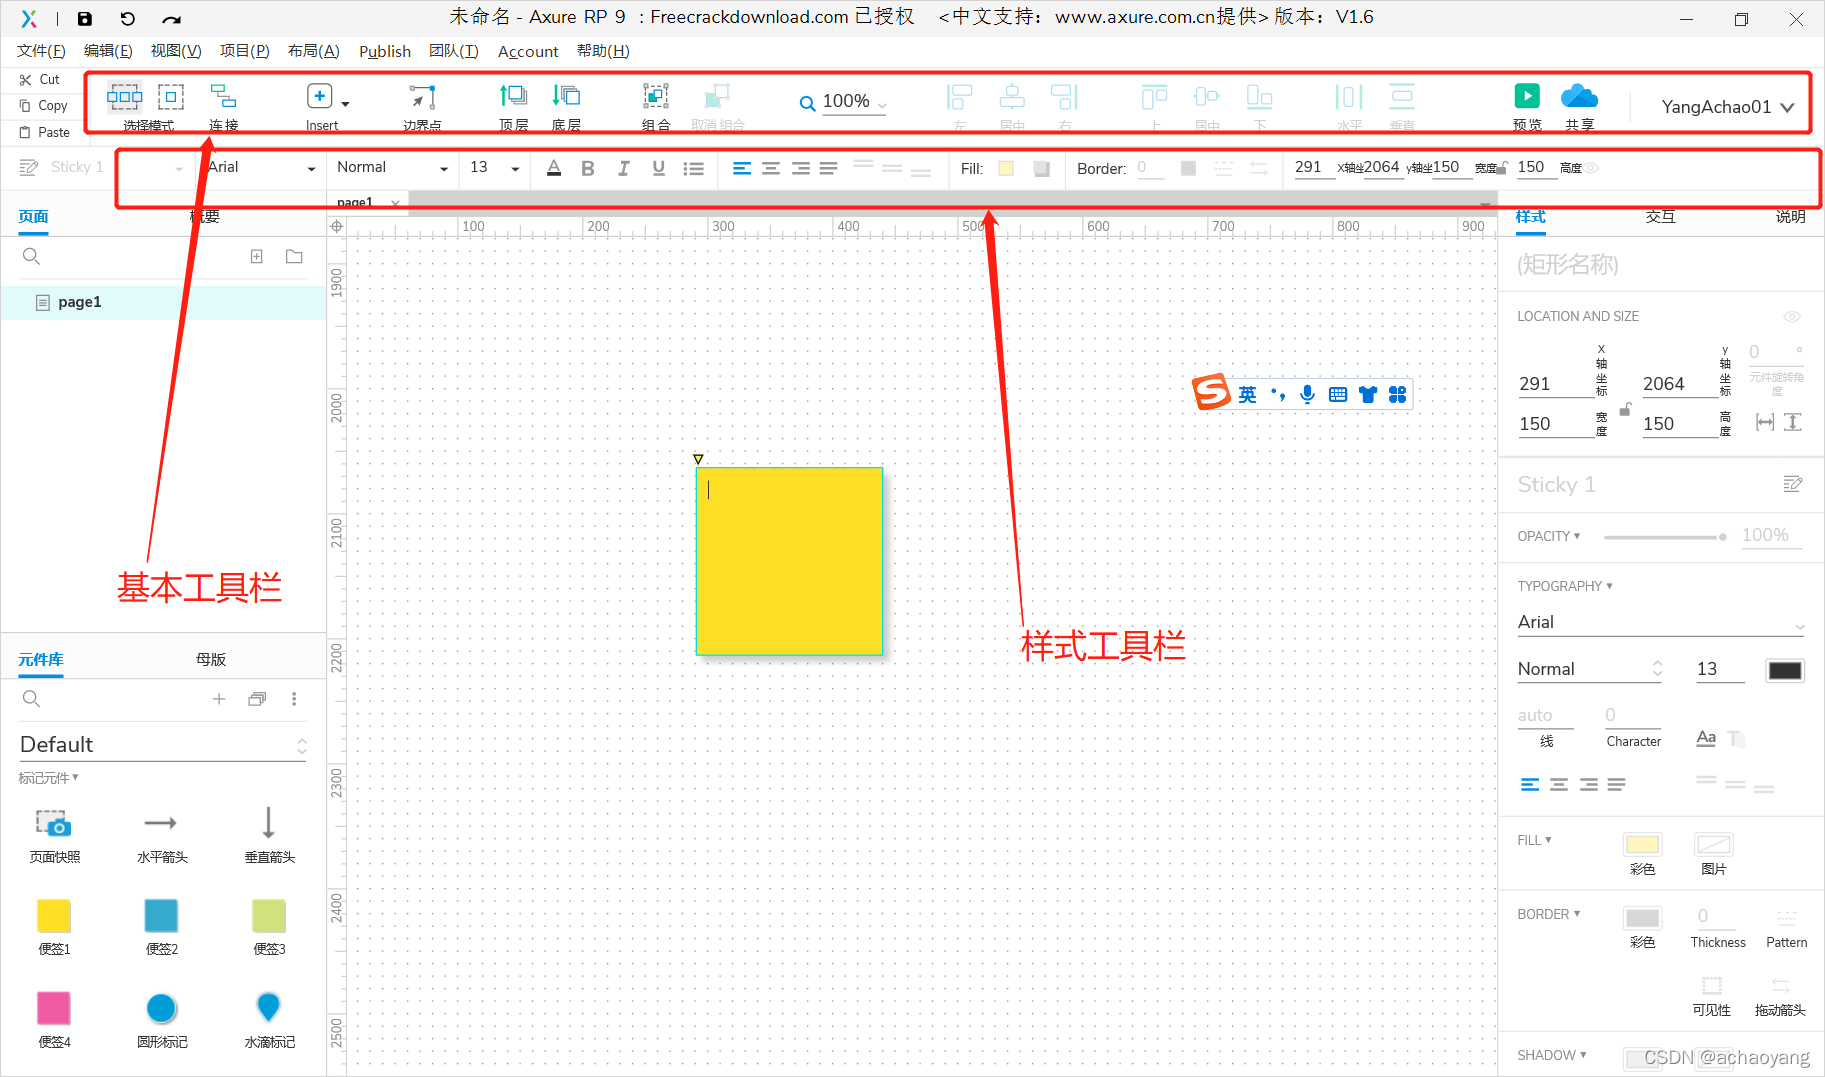
Task: Toggle auto-fit width icon
Action: 1765,422
